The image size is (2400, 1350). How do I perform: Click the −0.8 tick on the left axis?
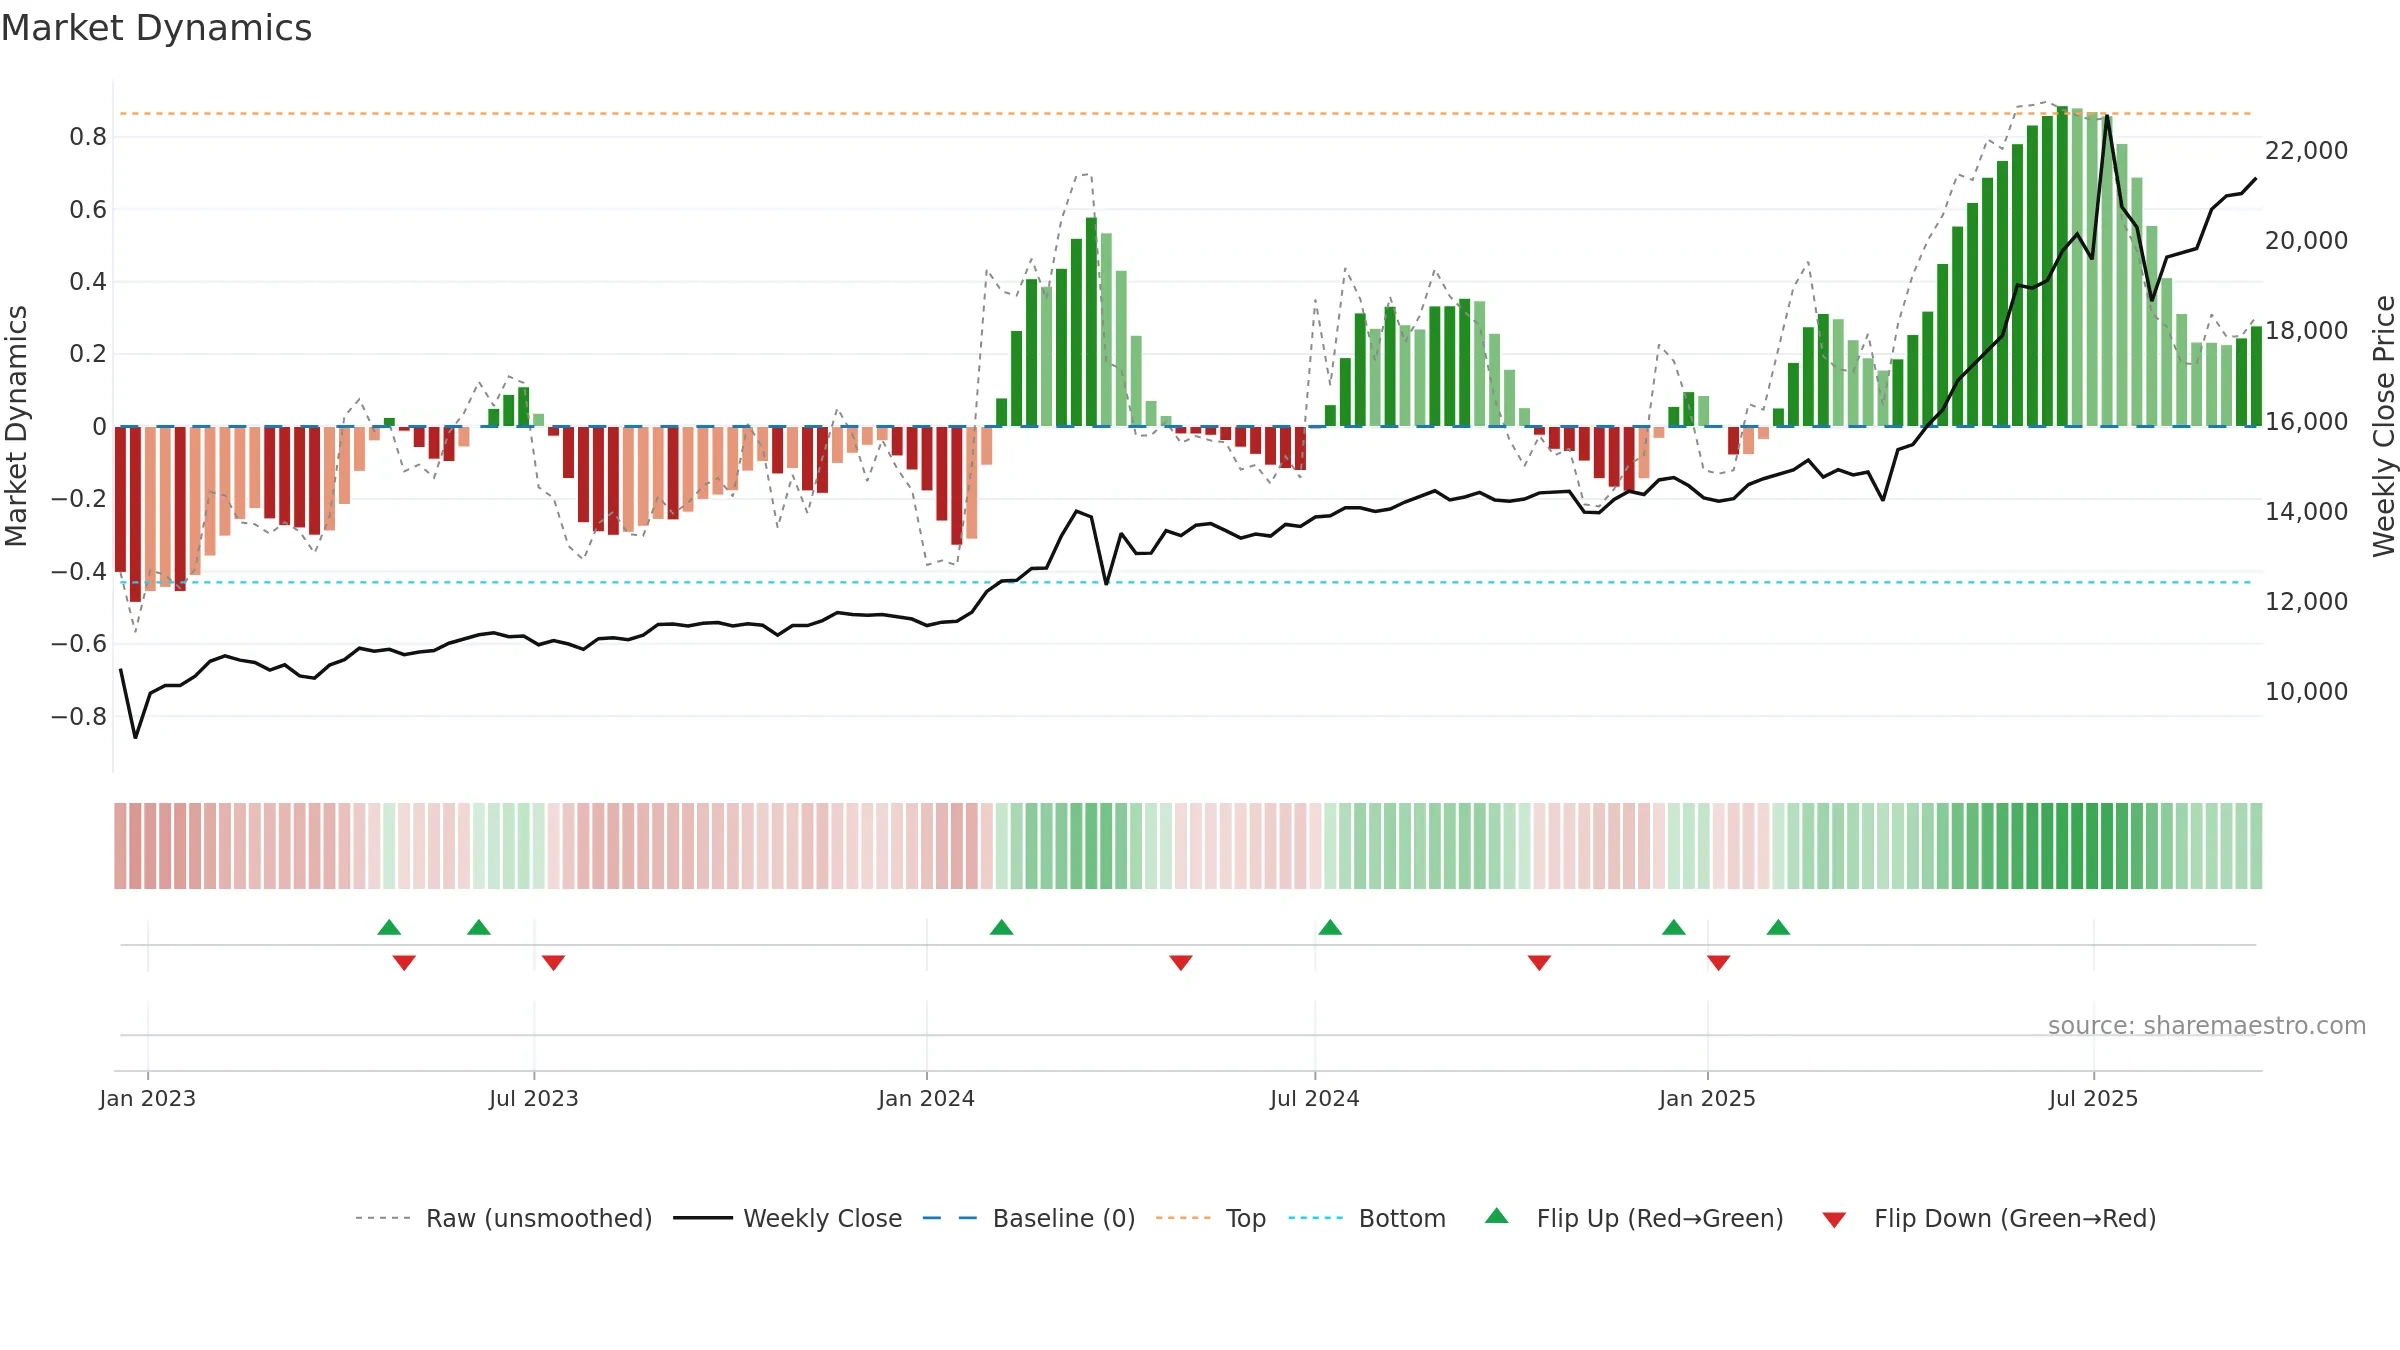tap(79, 717)
